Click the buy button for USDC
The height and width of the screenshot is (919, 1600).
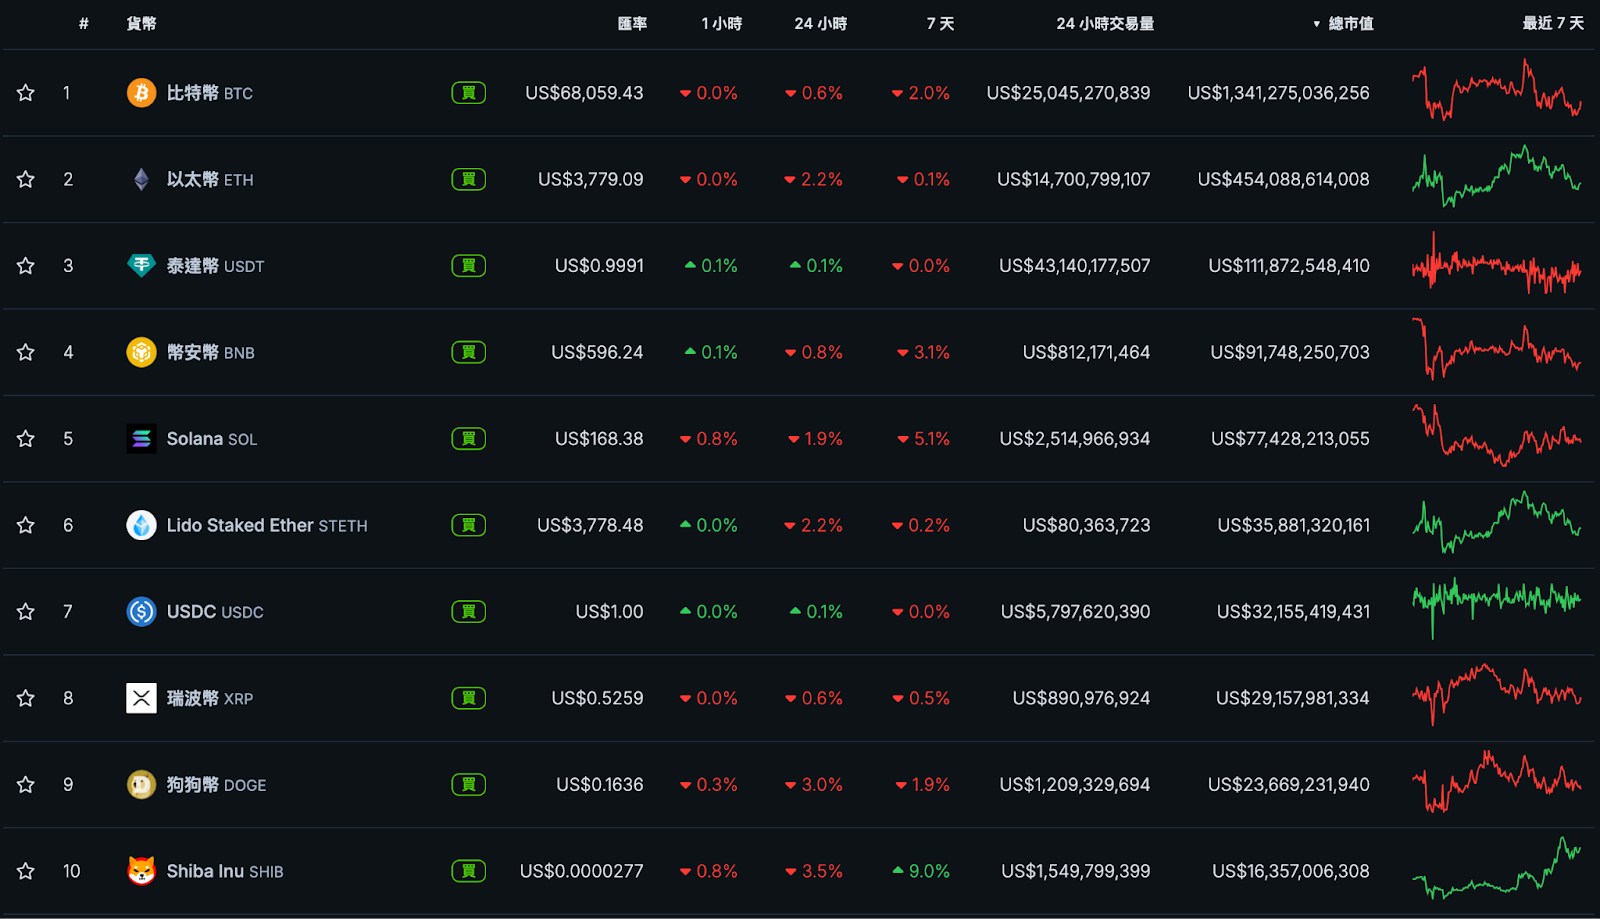[x=469, y=611]
